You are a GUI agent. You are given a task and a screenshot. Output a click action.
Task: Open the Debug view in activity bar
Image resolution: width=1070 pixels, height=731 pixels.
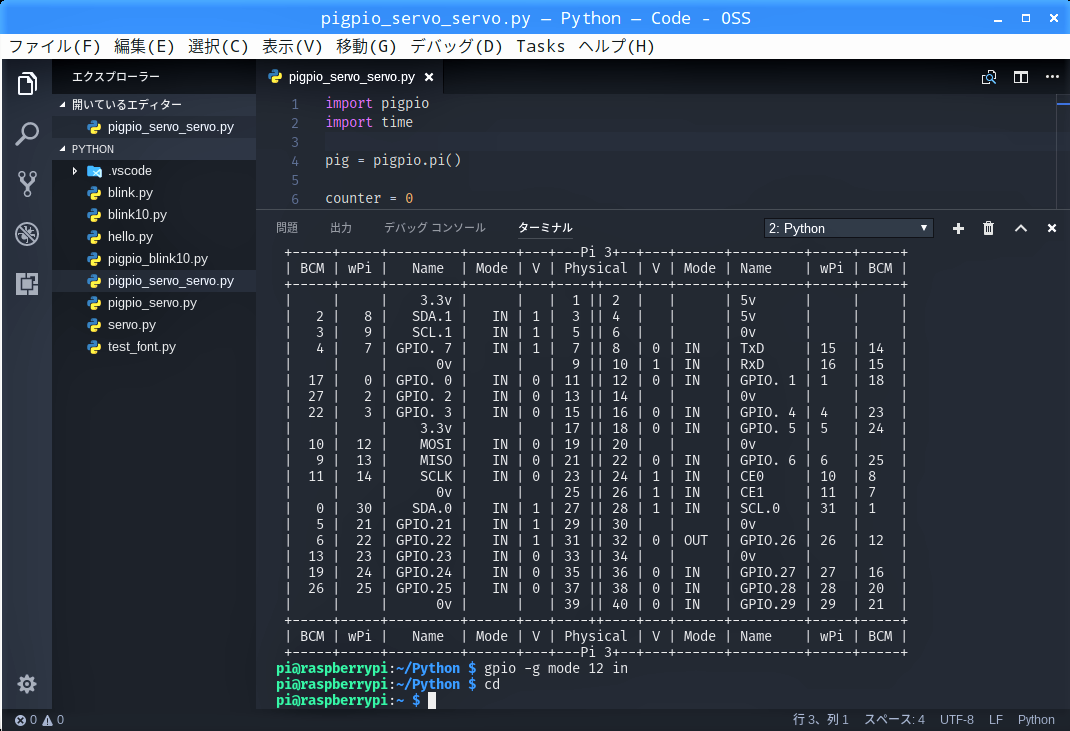click(27, 234)
